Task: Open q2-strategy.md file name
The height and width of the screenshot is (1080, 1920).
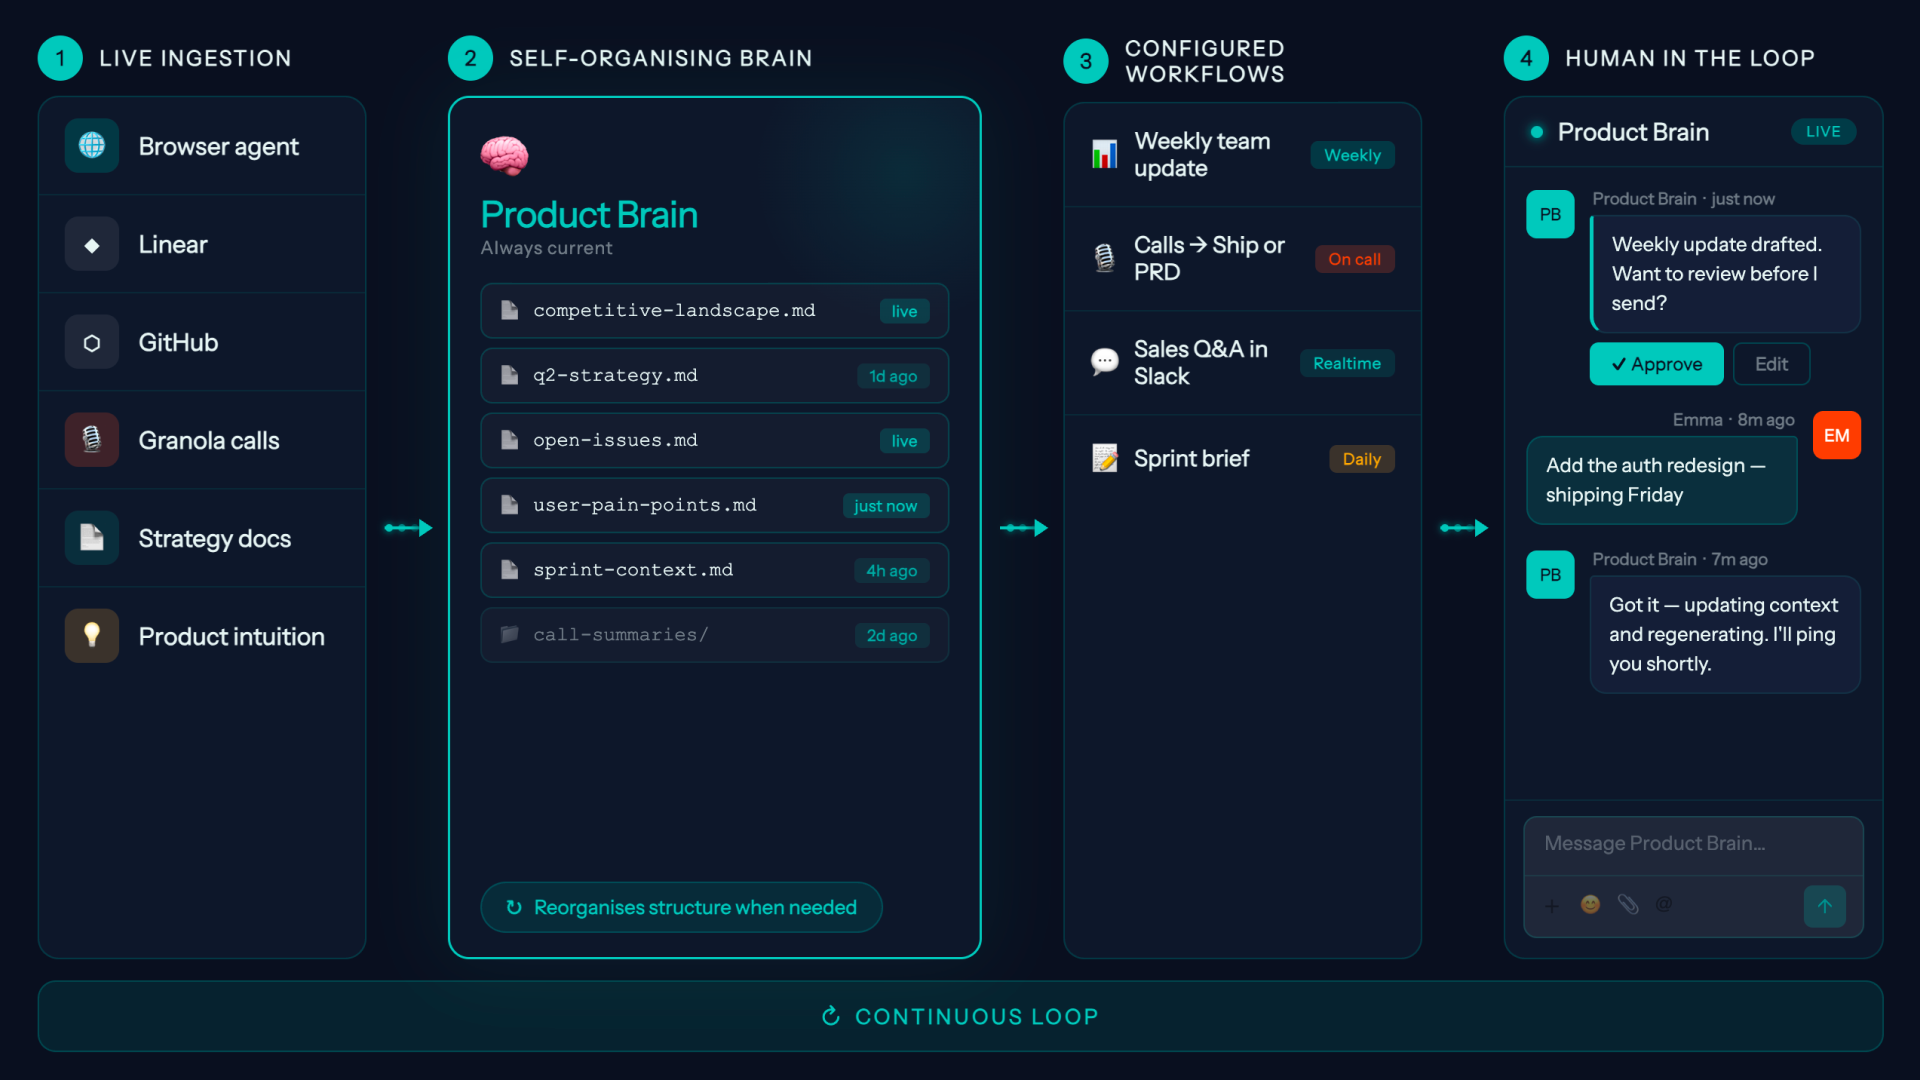Action: coord(615,375)
